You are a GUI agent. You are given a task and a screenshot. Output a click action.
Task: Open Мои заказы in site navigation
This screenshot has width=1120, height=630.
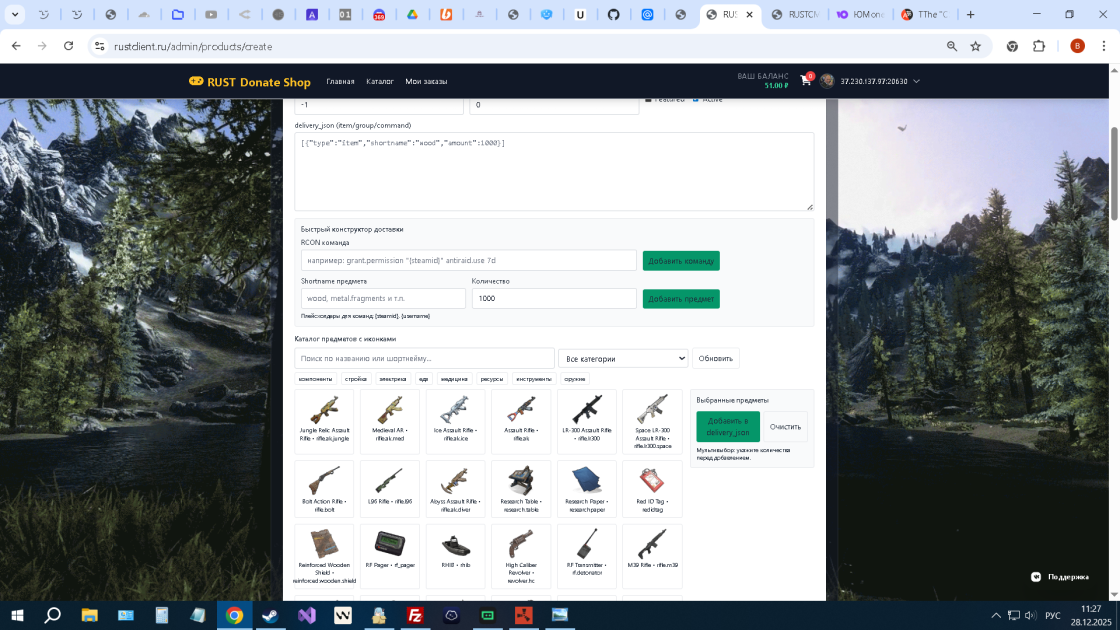click(426, 81)
